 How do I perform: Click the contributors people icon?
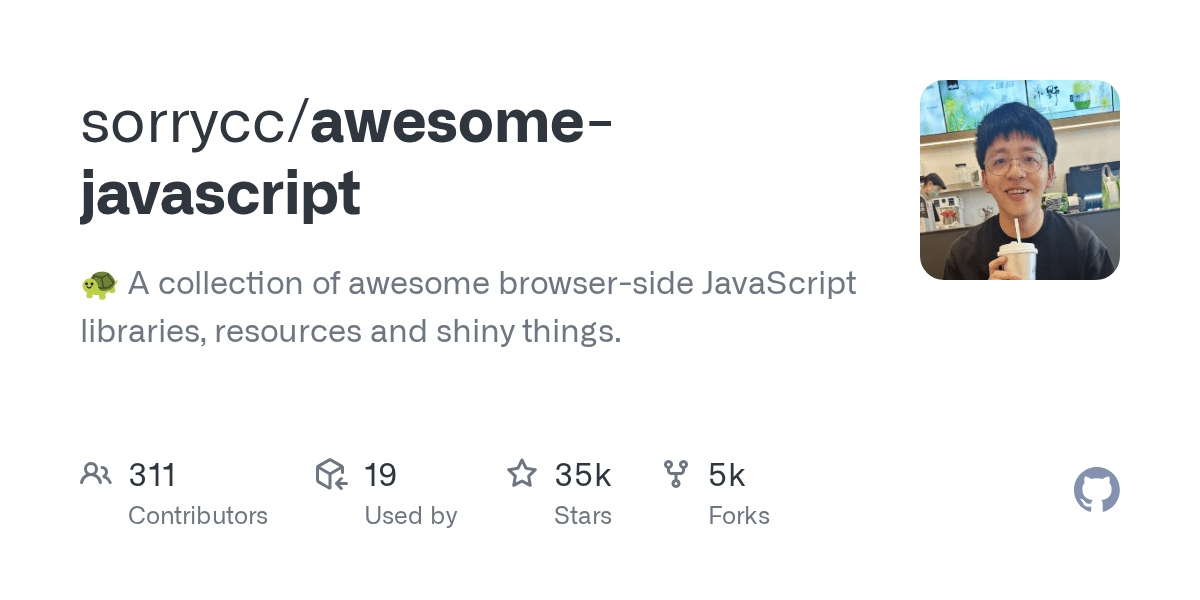point(96,474)
